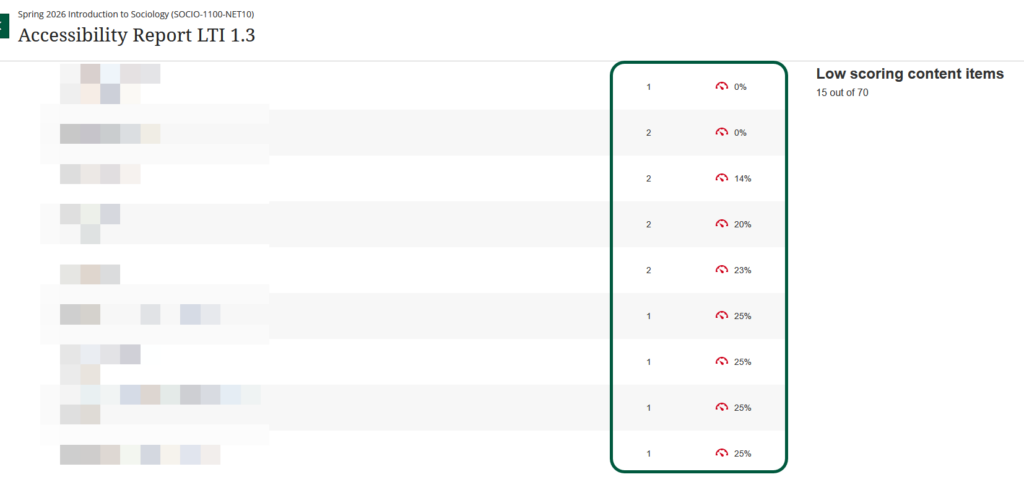This screenshot has width=1024, height=482.
Task: Click the gauge icon in the second 0% row
Action: [x=721, y=132]
